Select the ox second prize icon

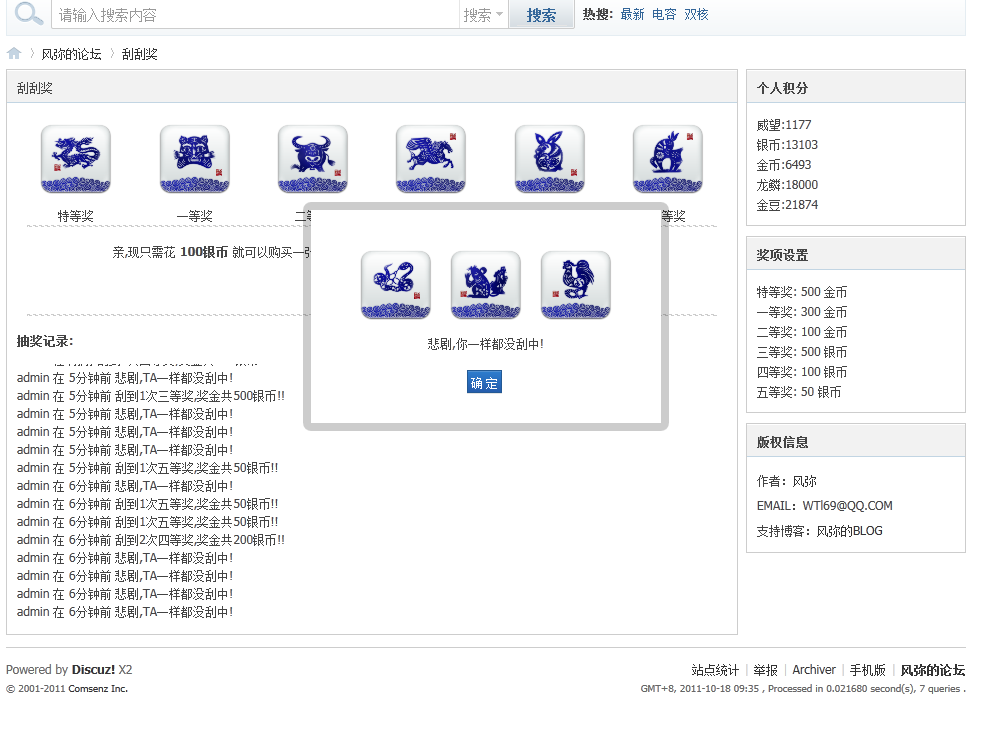coord(312,159)
